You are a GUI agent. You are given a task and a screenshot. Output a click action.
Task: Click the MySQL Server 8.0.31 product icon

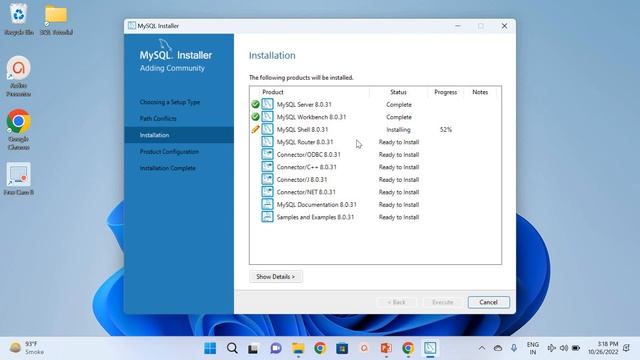click(x=267, y=104)
